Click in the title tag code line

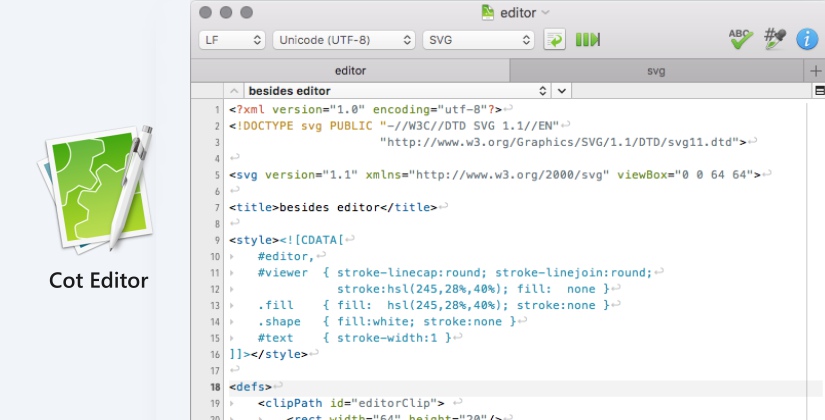click(x=330, y=208)
